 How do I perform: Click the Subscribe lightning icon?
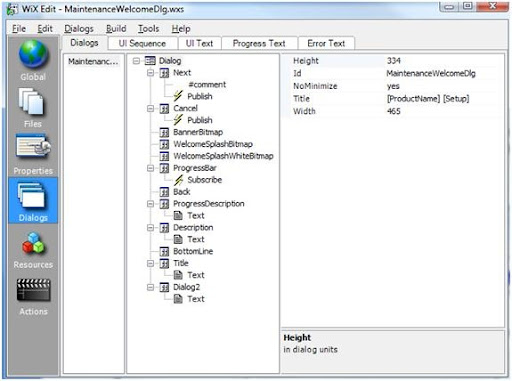[x=178, y=180]
